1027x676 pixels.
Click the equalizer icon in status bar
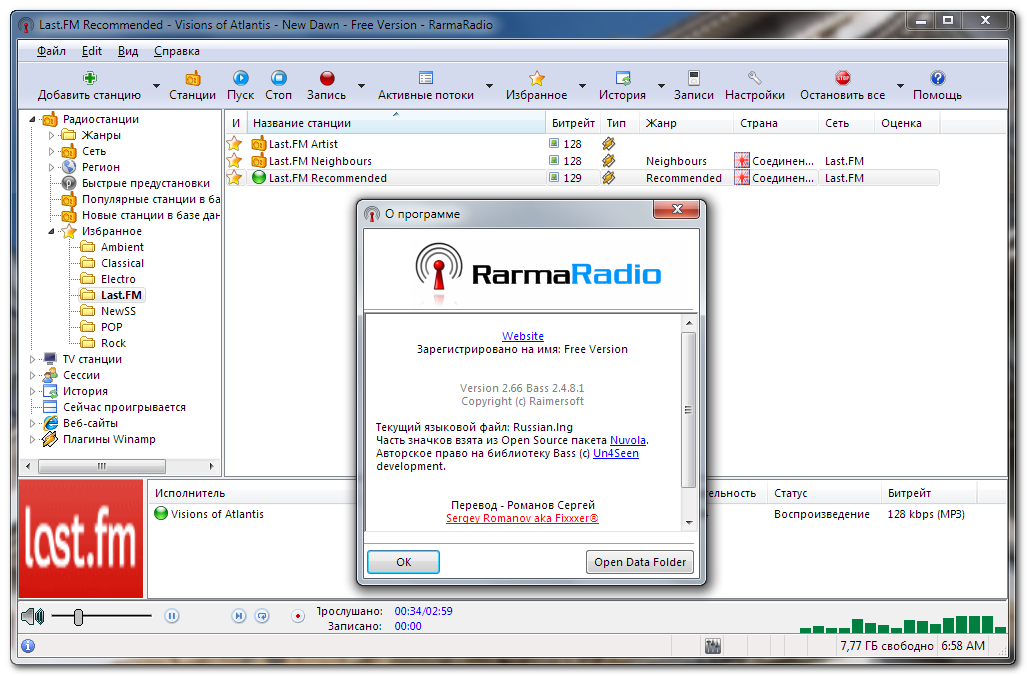click(713, 647)
